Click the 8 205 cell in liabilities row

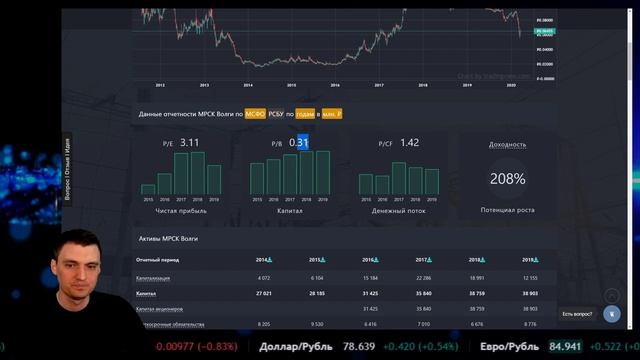[x=264, y=324]
